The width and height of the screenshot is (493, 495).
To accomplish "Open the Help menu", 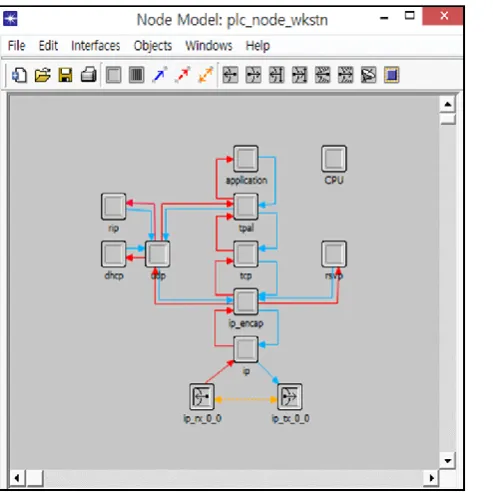I will pyautogui.click(x=258, y=46).
